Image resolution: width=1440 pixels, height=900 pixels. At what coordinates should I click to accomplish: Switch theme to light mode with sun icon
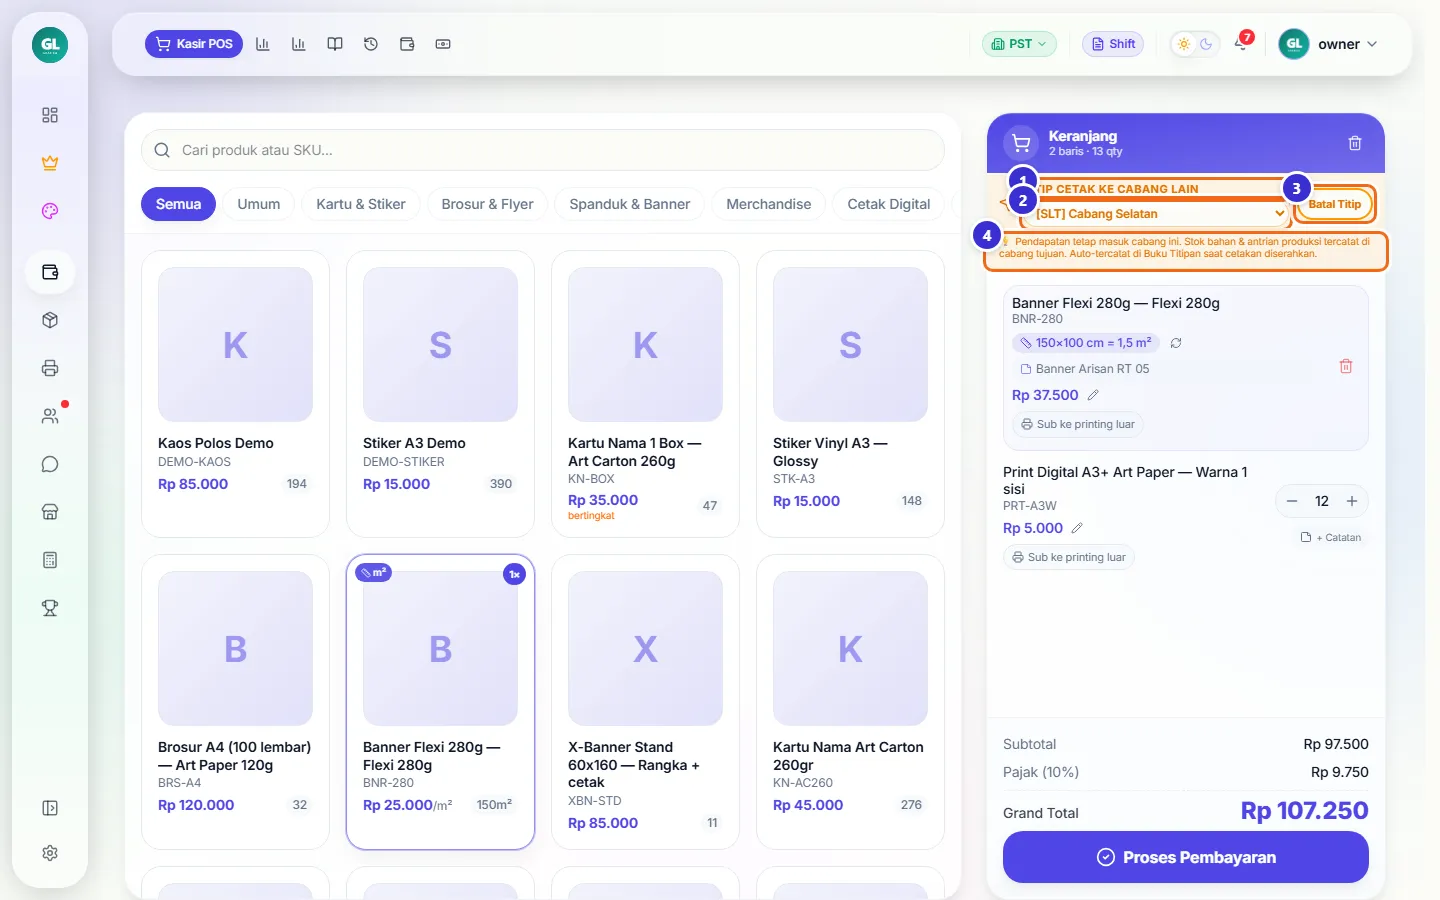pos(1184,44)
